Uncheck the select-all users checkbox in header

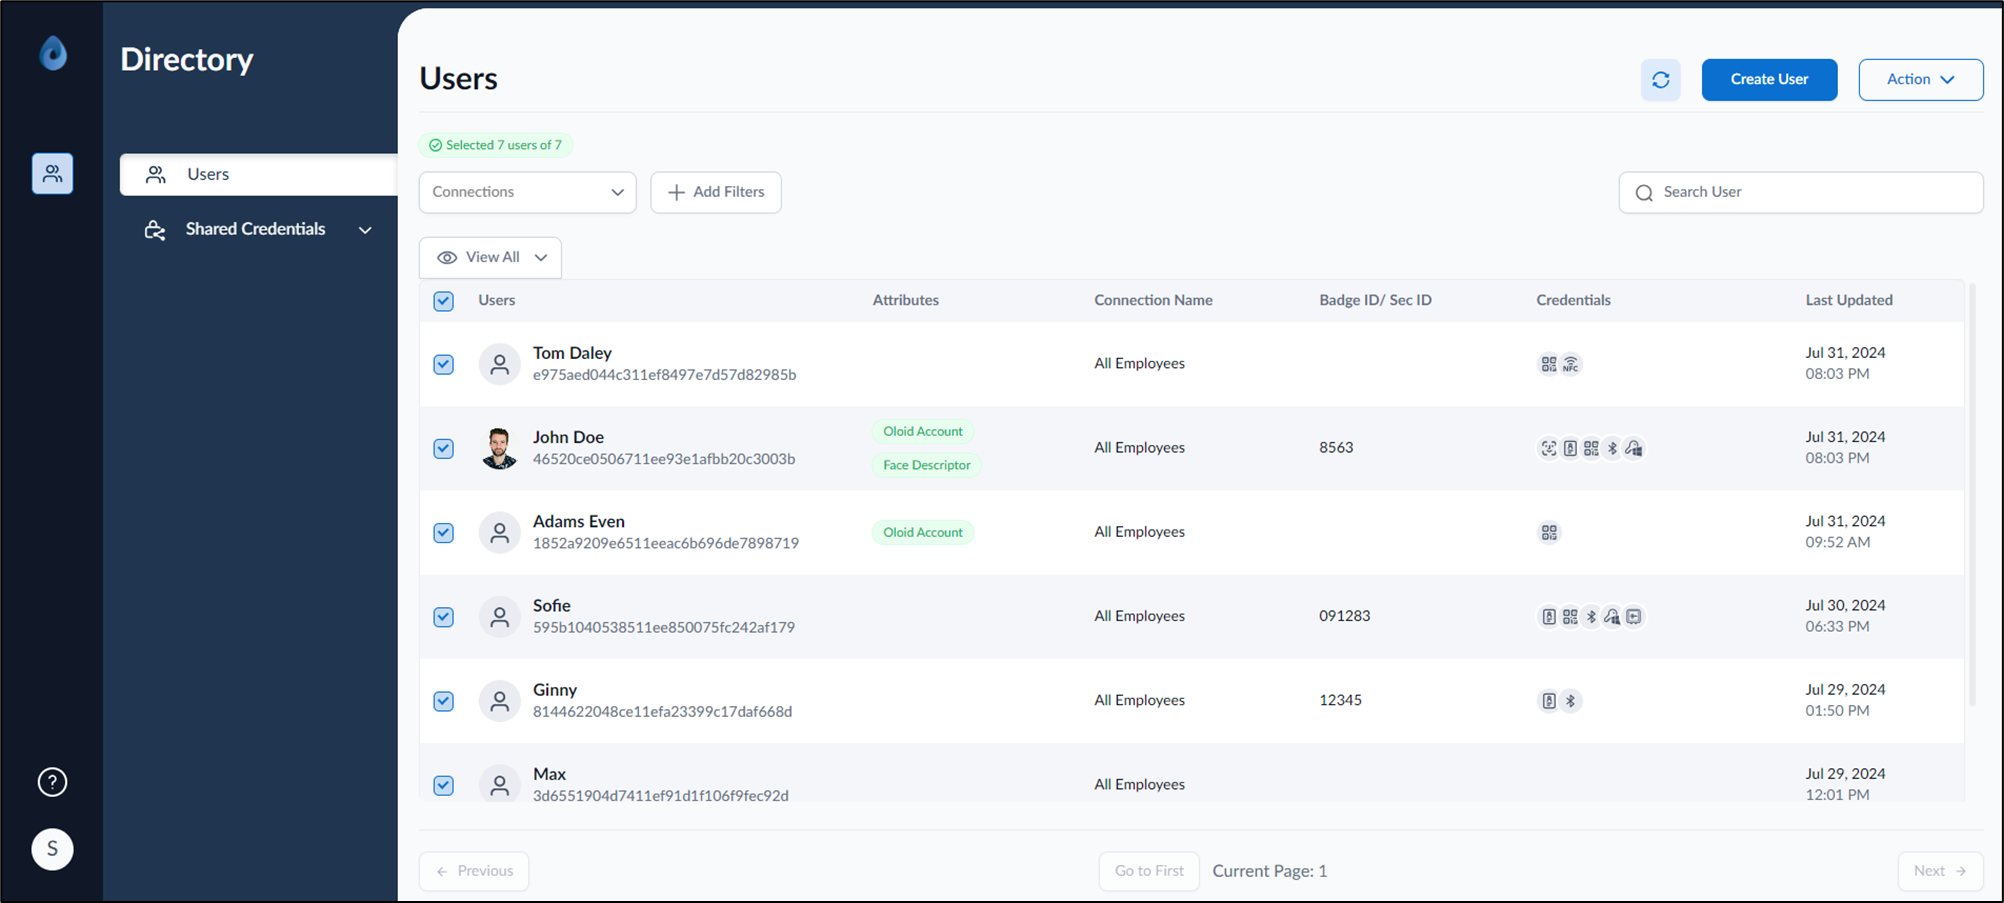click(444, 301)
